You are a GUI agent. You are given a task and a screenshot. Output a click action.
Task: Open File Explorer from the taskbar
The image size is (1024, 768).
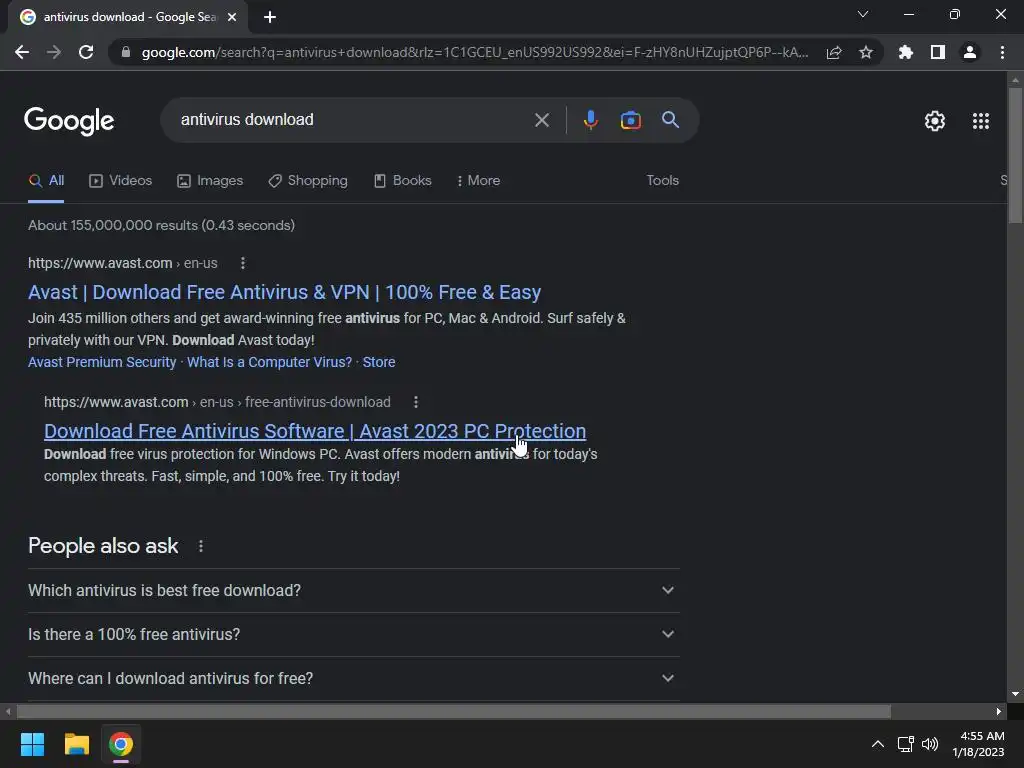tap(76, 744)
